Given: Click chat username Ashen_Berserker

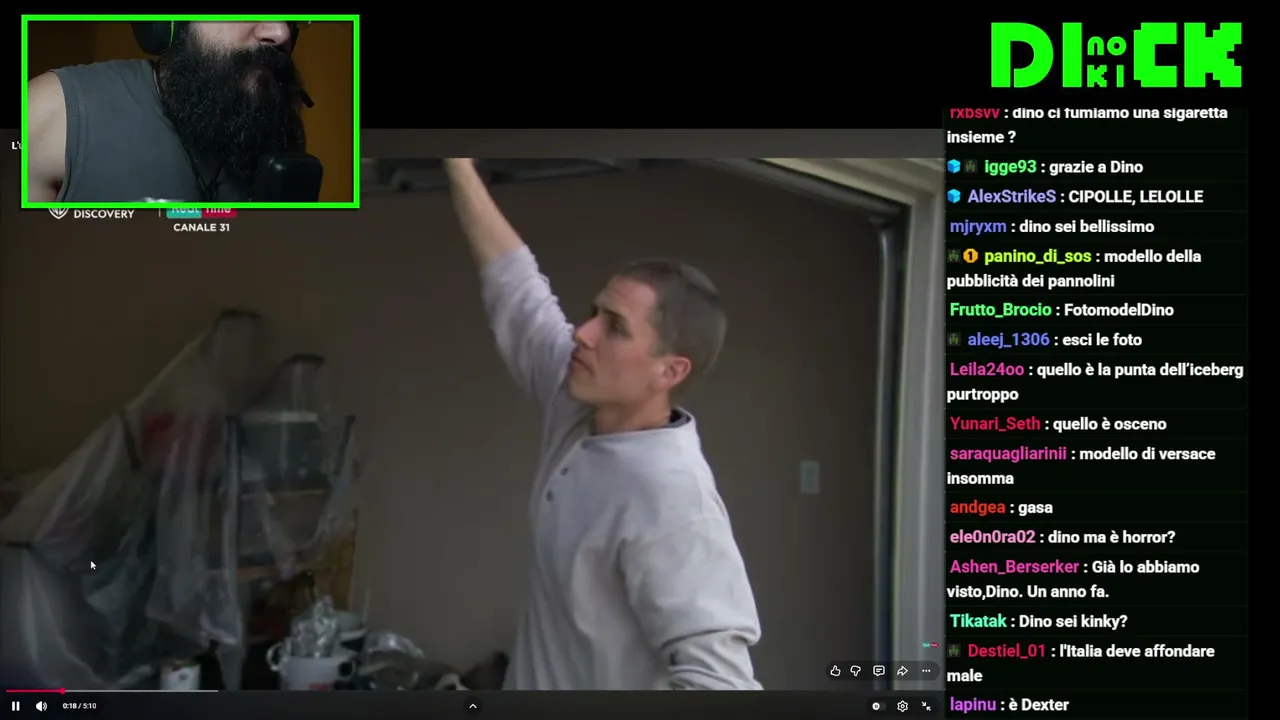Looking at the screenshot, I should (1014, 567).
